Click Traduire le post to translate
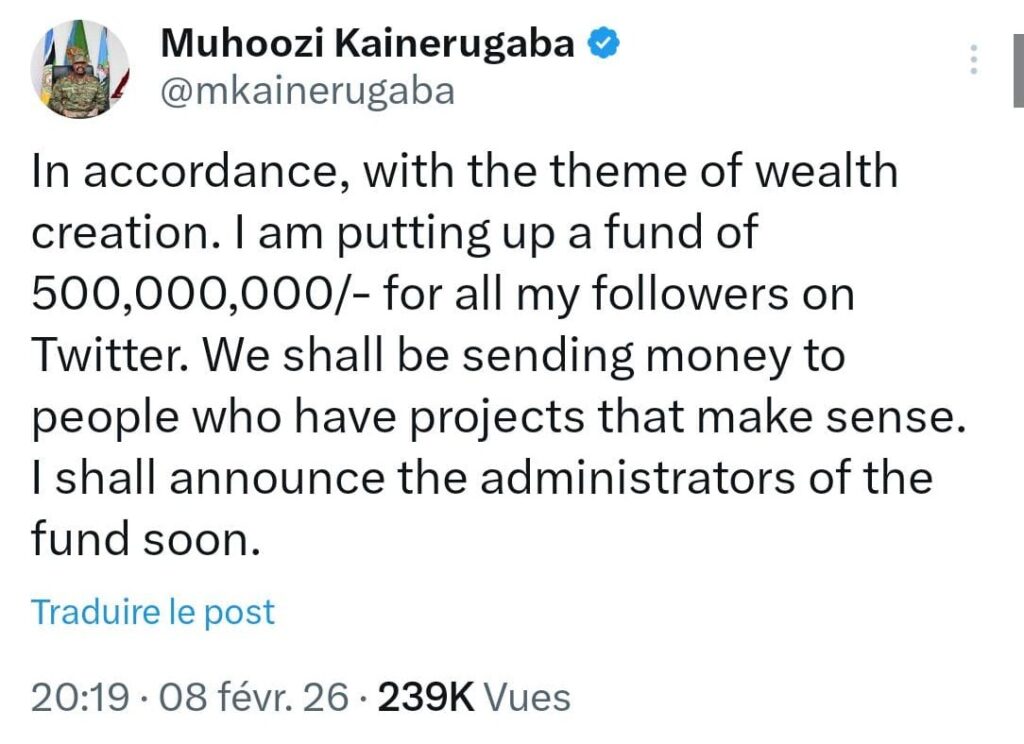1024x744 pixels. click(152, 612)
